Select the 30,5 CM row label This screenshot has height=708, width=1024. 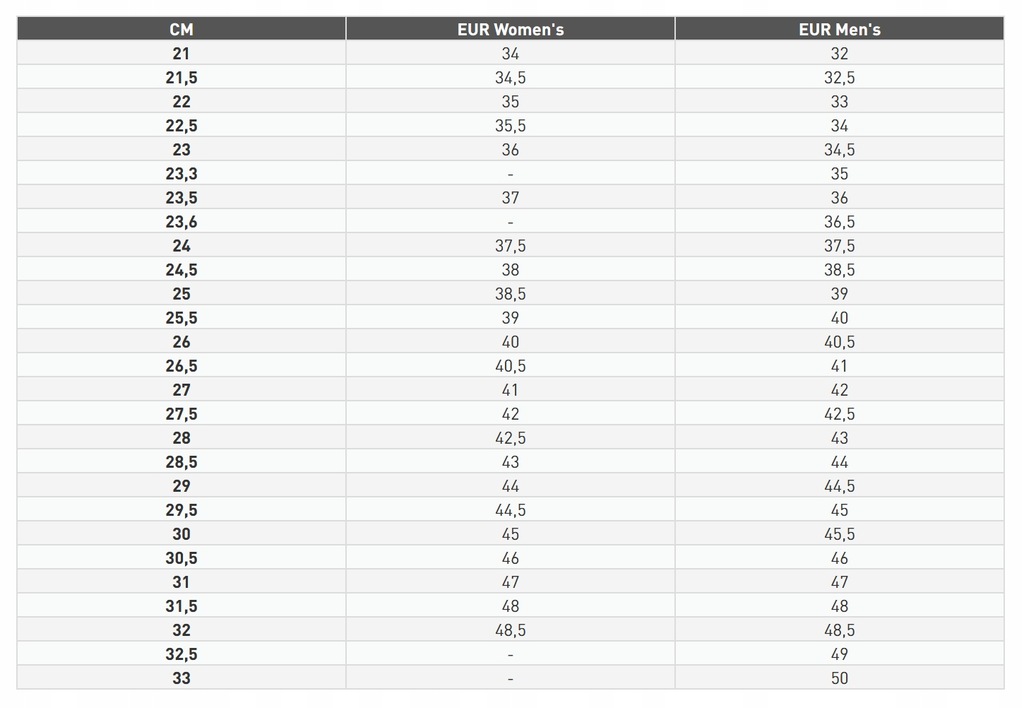pos(181,558)
